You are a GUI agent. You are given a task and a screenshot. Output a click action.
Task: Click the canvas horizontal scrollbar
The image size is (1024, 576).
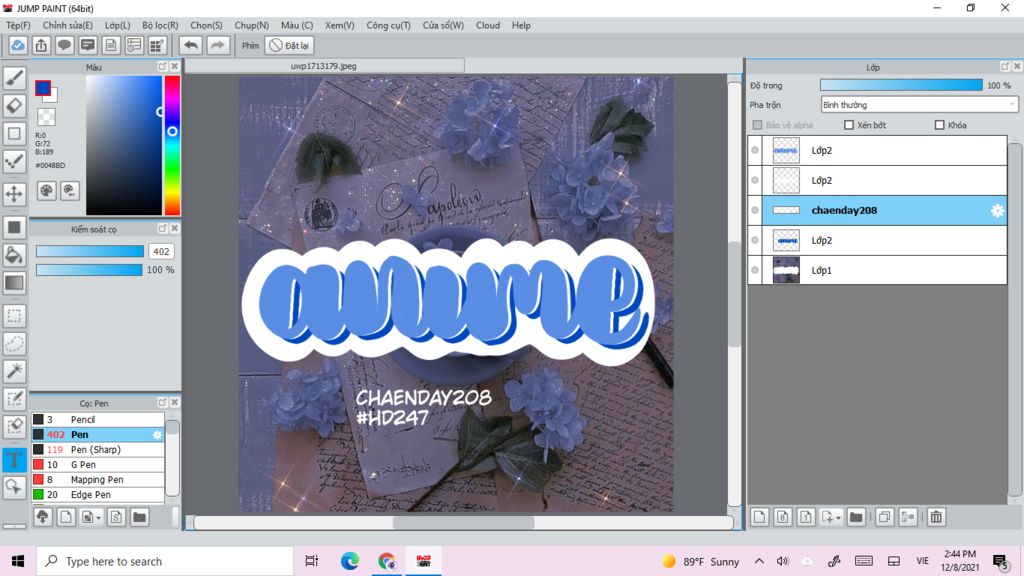464,522
